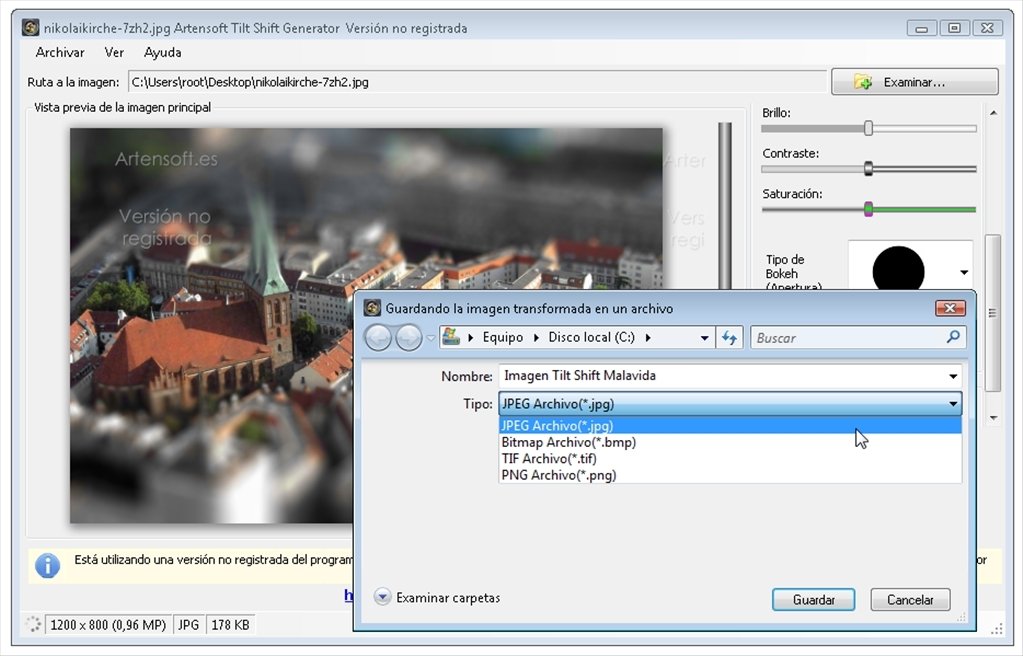The image size is (1023, 656).
Task: Select Disco local (C:) breadcrumb
Action: 591,337
